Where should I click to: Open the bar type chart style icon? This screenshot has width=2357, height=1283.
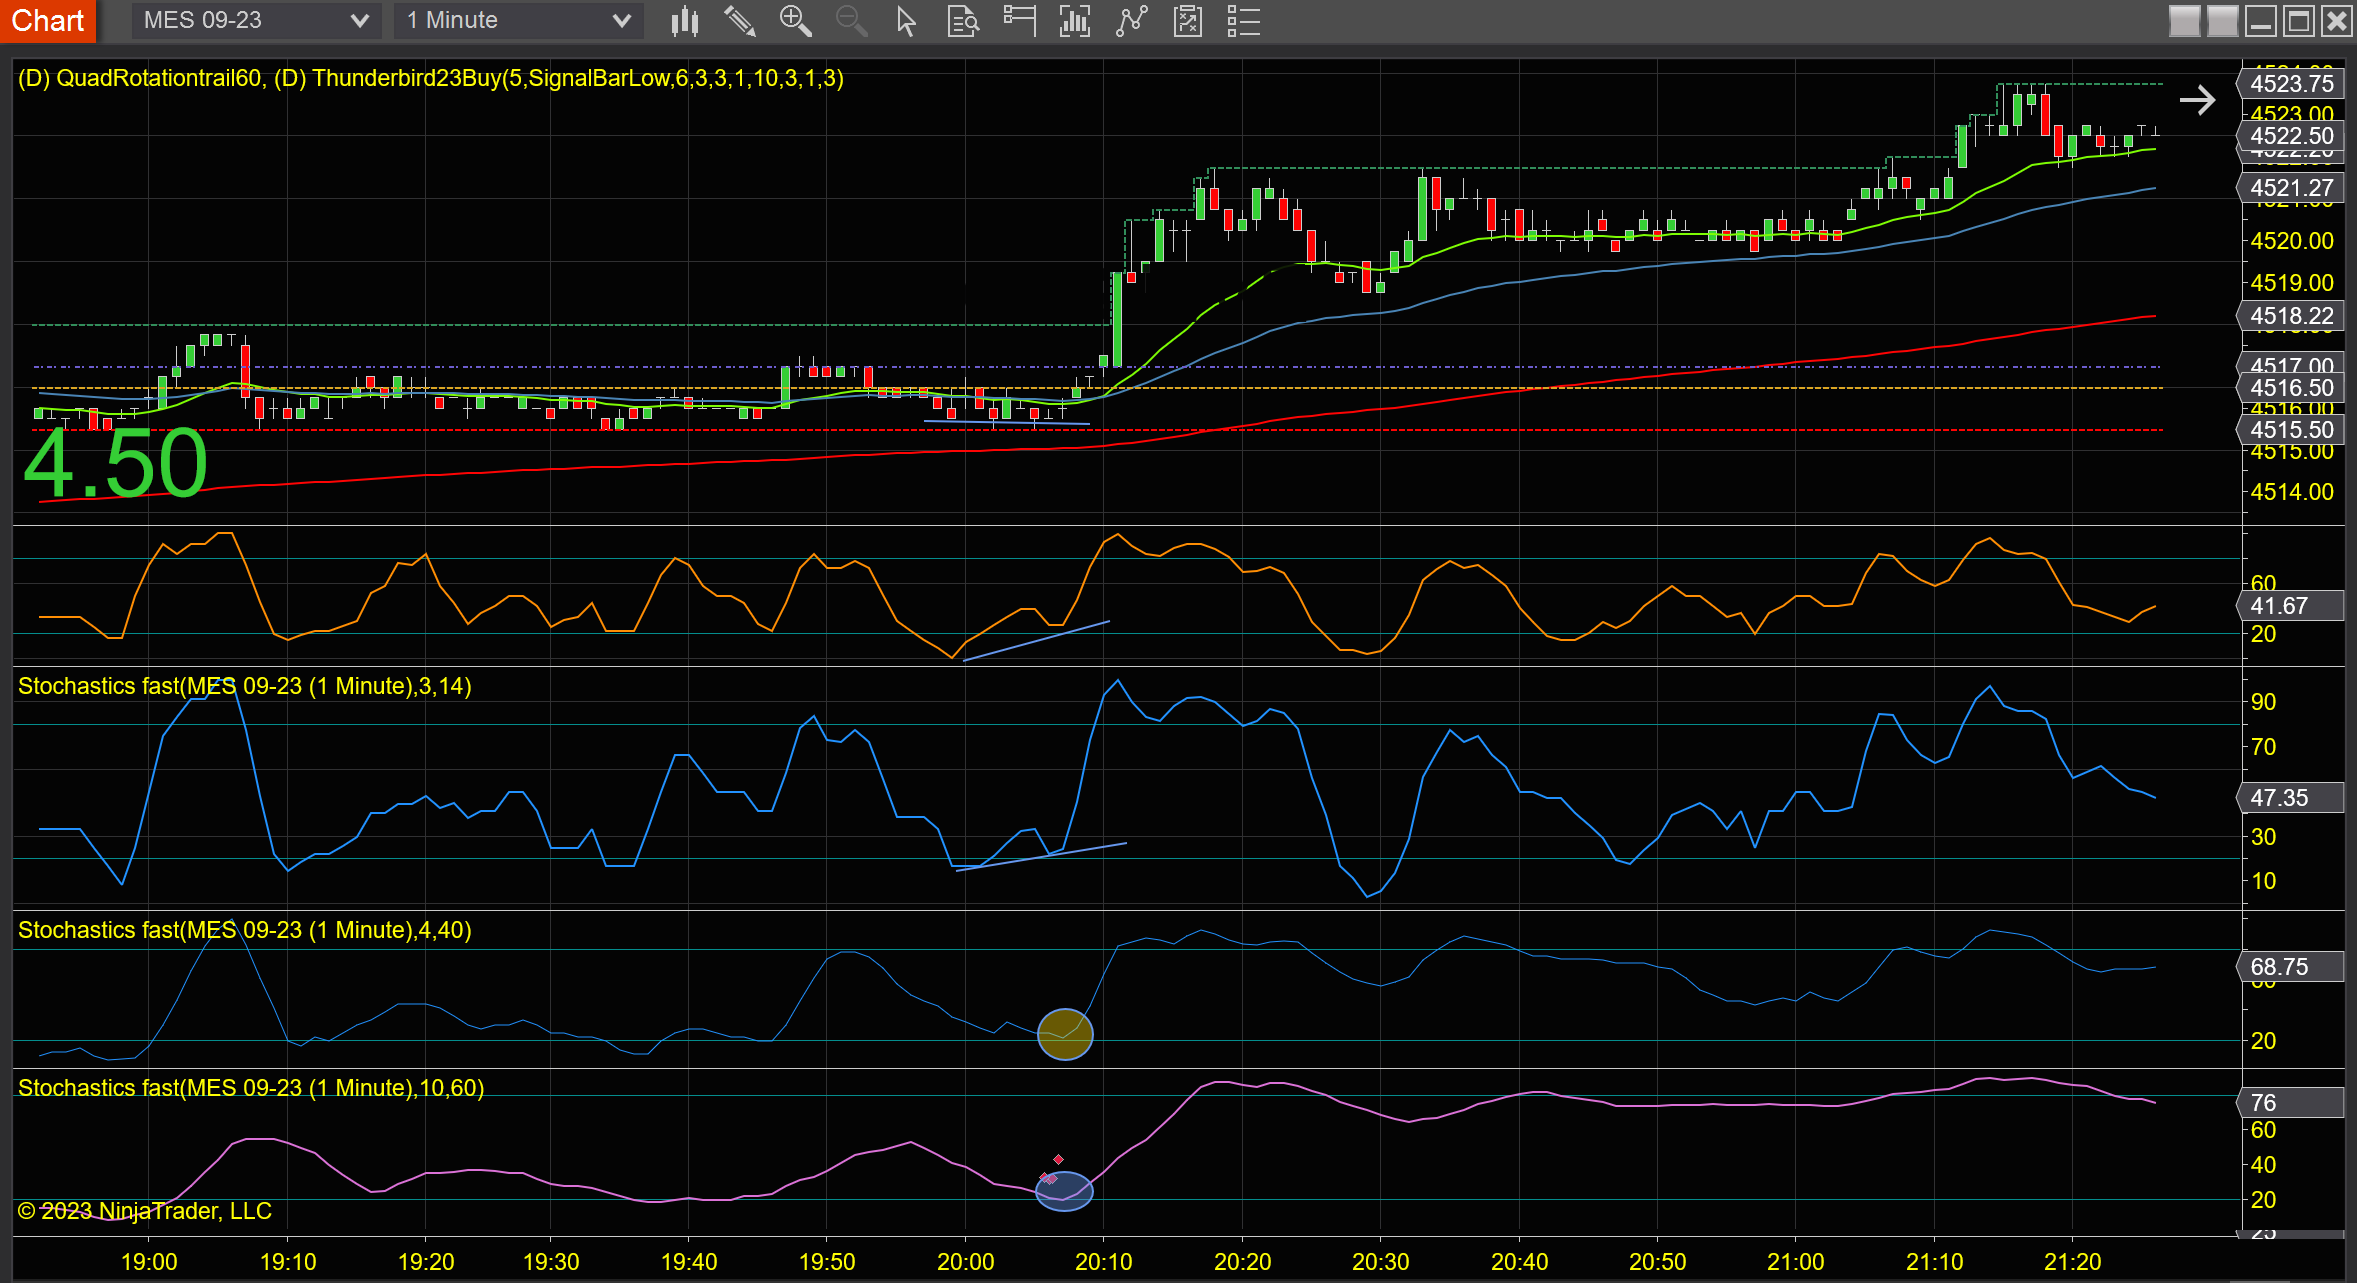coord(684,21)
